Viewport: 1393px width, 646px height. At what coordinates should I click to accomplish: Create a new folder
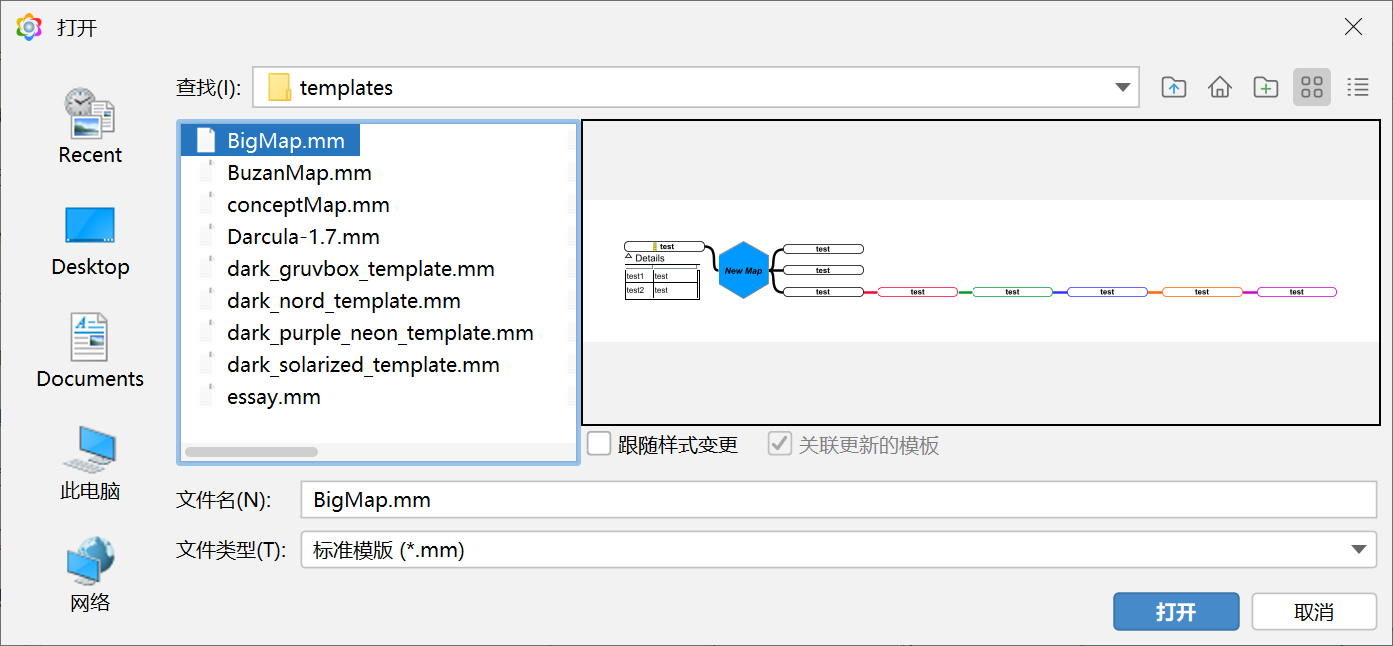click(x=1266, y=87)
